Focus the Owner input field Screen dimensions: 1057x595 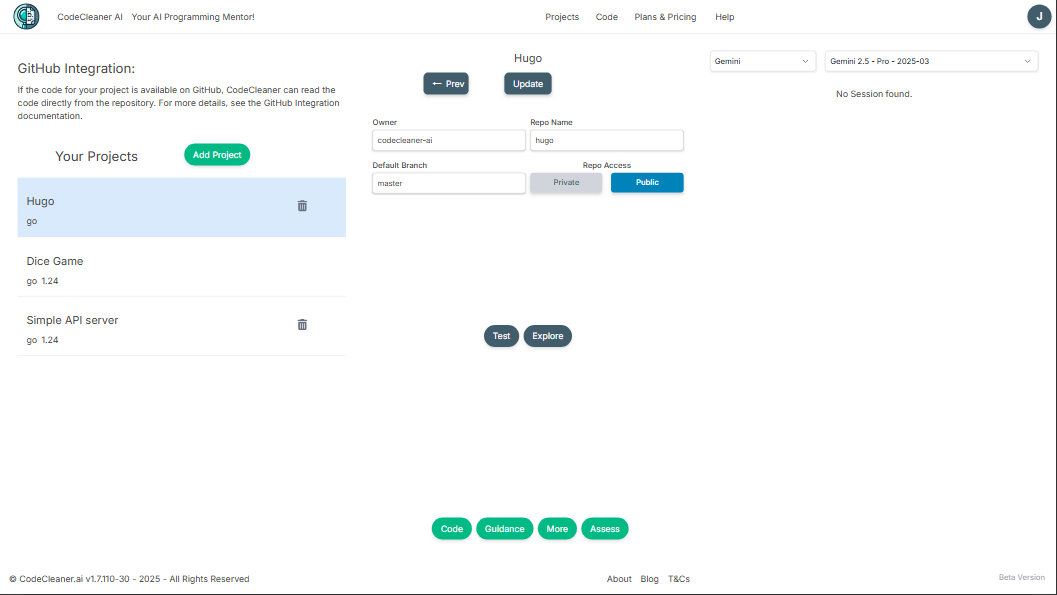449,140
